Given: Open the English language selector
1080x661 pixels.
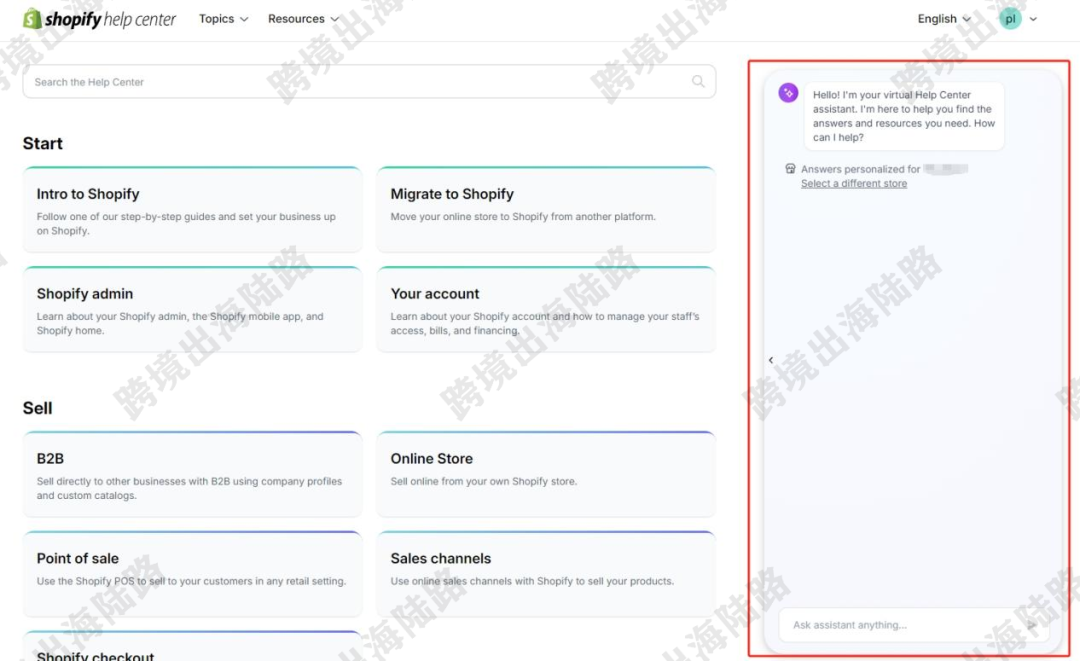Looking at the screenshot, I should (x=944, y=19).
